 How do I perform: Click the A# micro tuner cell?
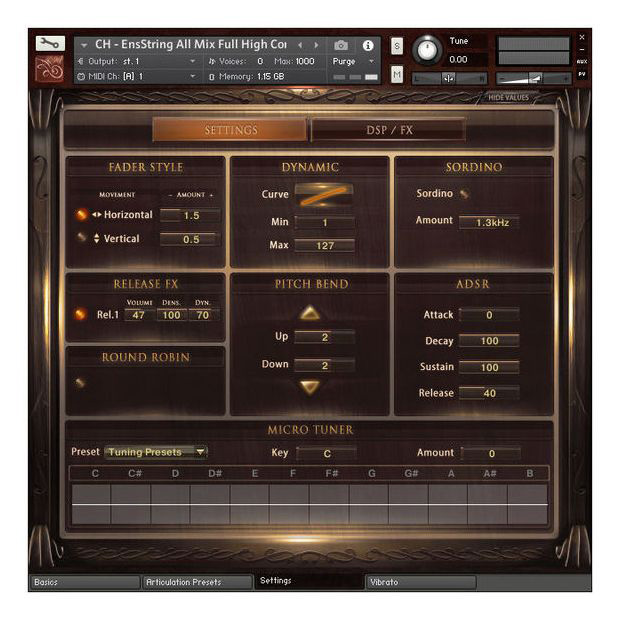(x=488, y=504)
